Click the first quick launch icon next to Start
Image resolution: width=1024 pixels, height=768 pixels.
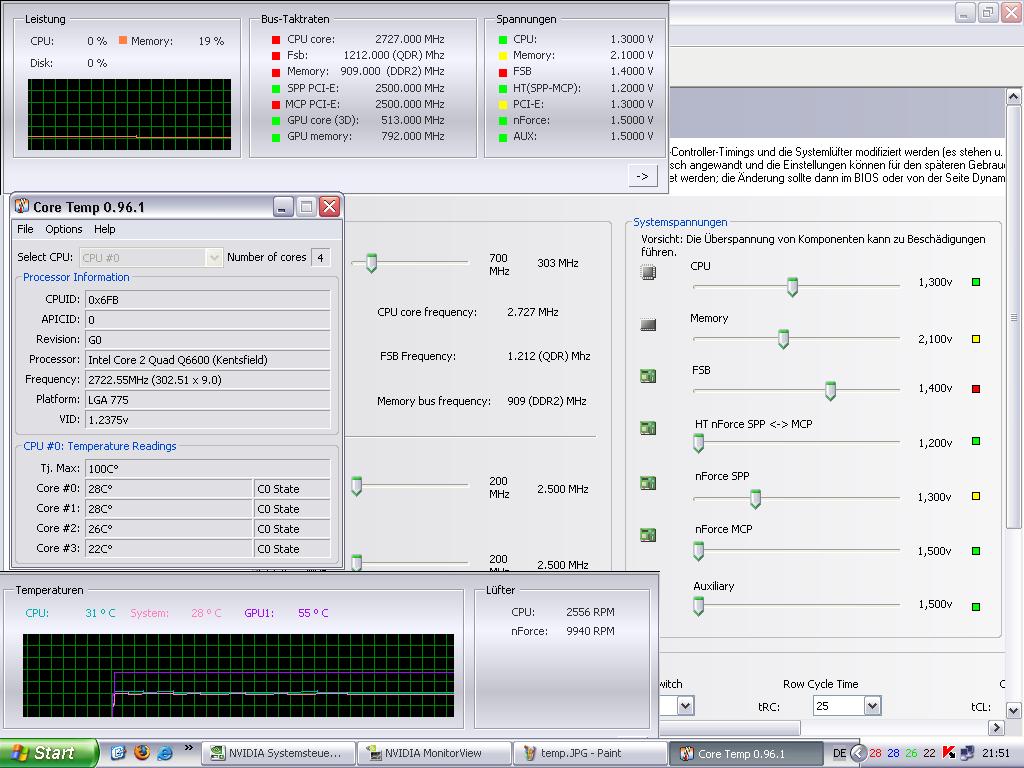point(118,752)
